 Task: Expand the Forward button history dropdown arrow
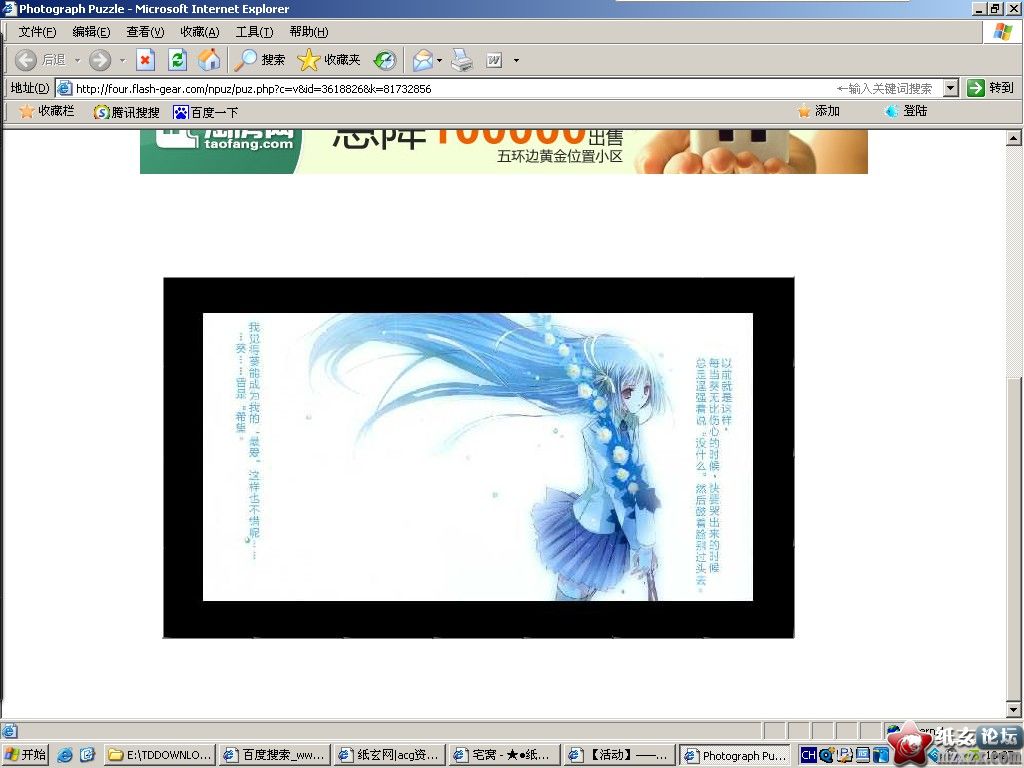[x=122, y=61]
